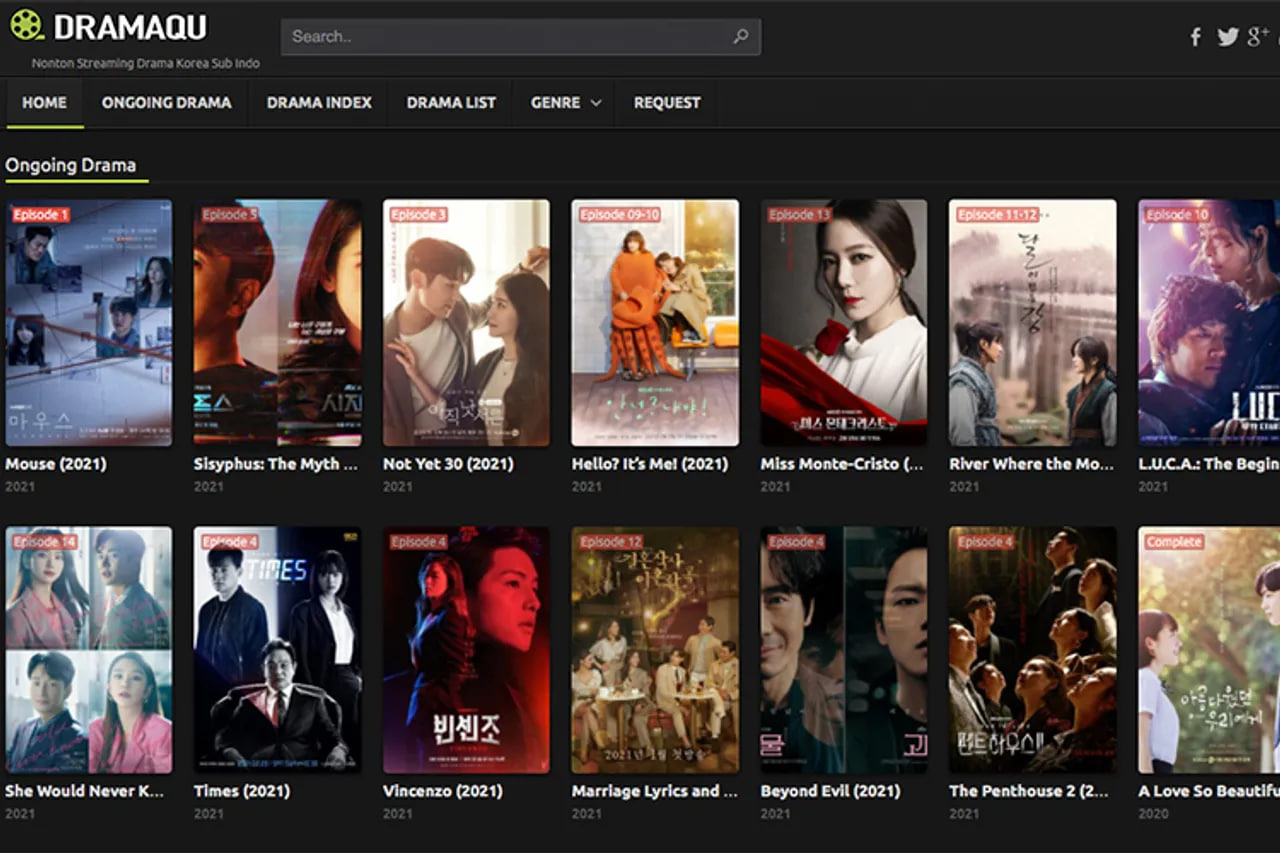1280x853 pixels.
Task: Open the She Would Never Know poster
Action: (88, 650)
